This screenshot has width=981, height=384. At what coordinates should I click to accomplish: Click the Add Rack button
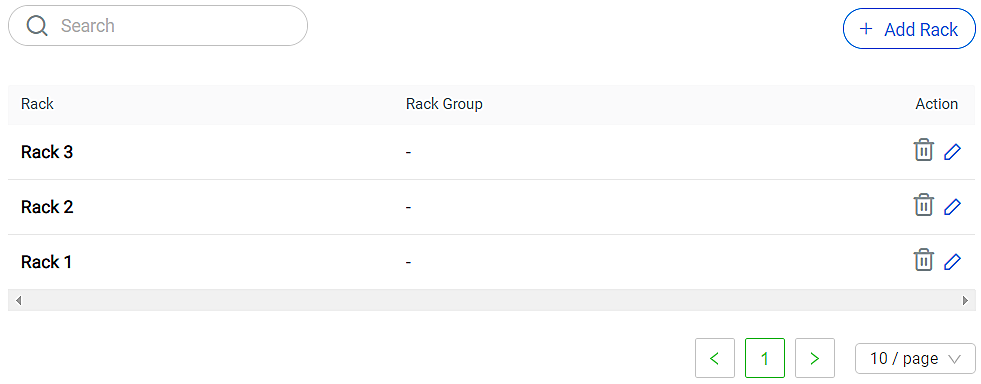909,29
